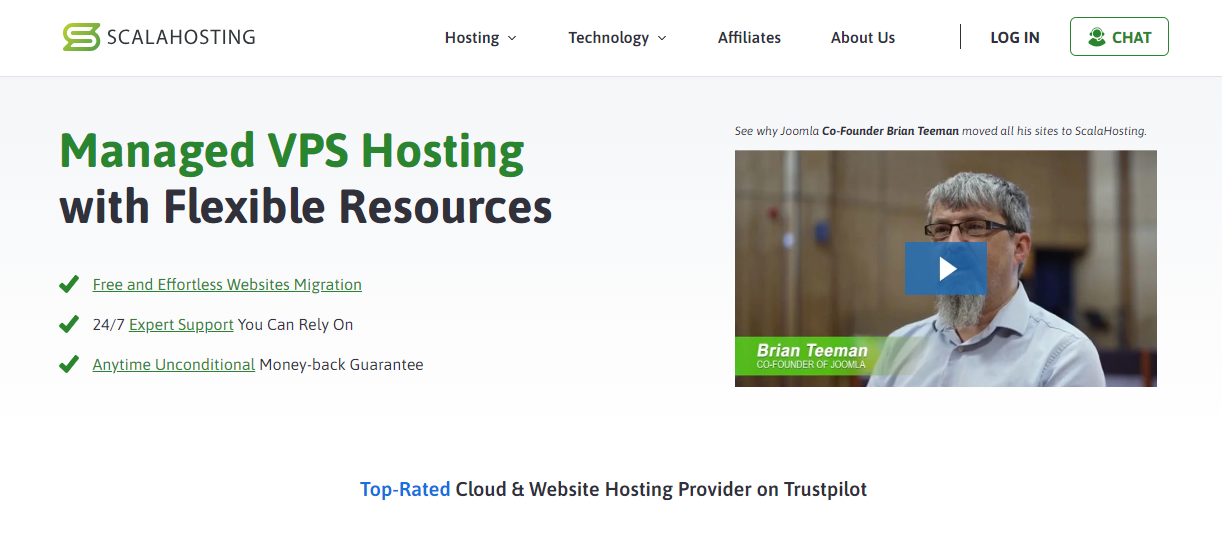Open the ScalaHosting home wordmark
The width and height of the screenshot is (1222, 535).
coord(181,37)
